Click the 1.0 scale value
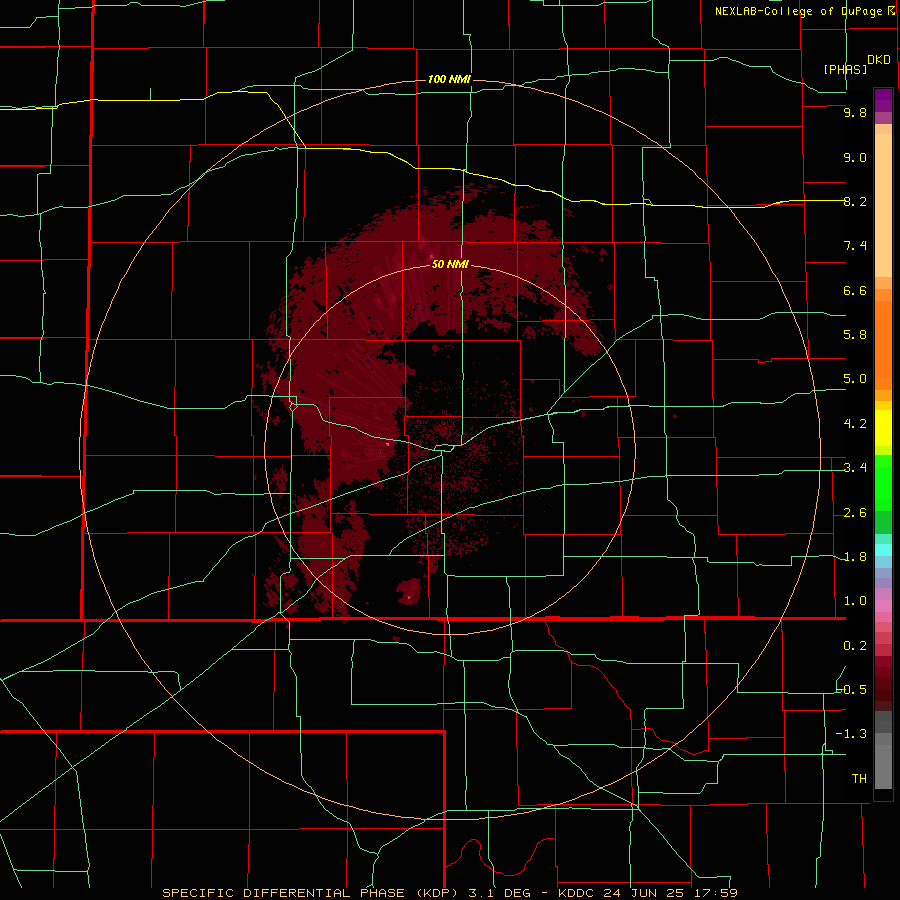 (855, 601)
